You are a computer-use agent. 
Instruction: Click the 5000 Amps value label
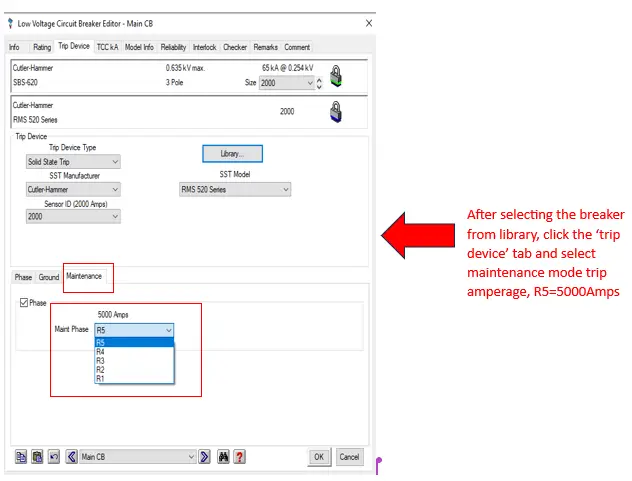coord(113,314)
